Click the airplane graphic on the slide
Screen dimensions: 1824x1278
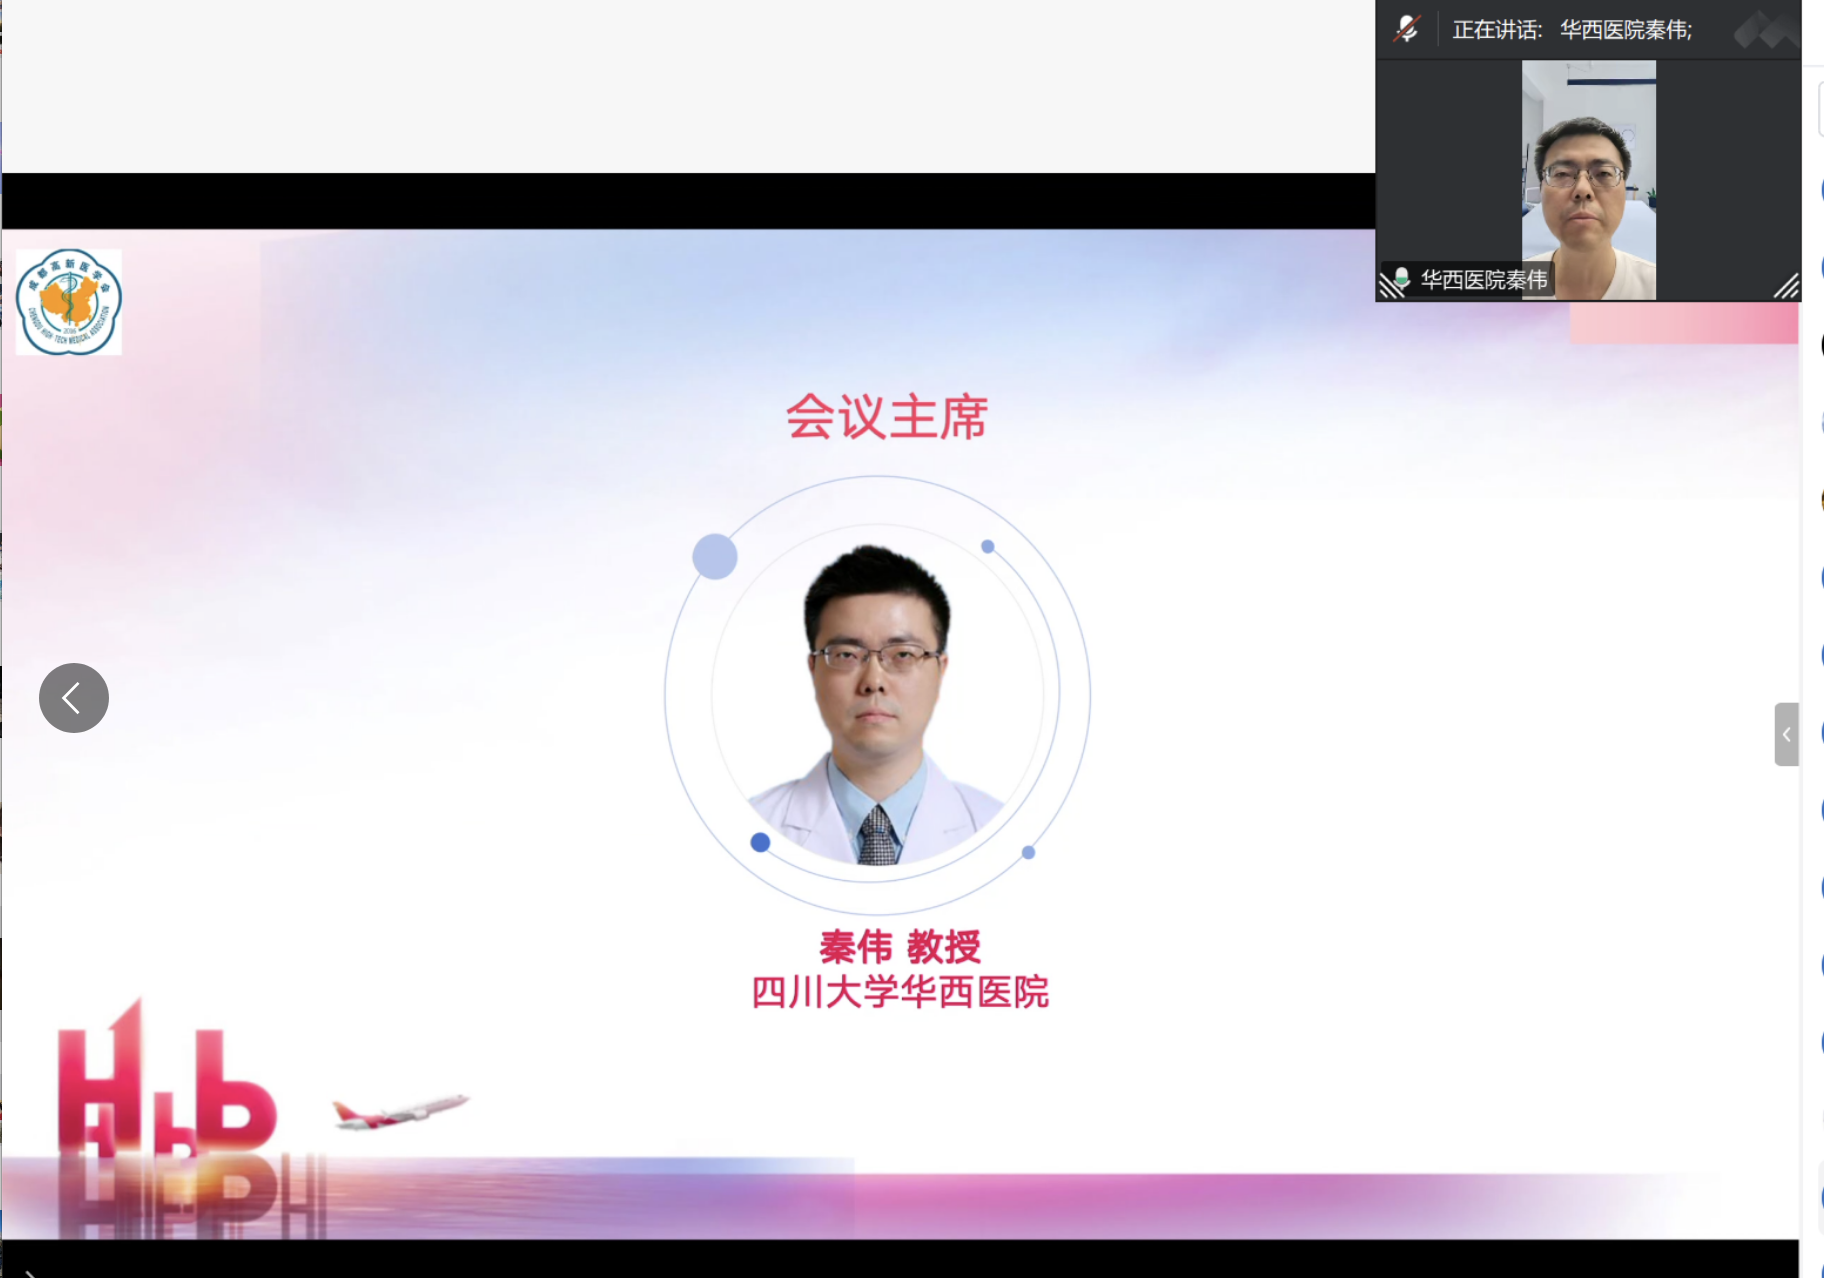click(401, 1111)
